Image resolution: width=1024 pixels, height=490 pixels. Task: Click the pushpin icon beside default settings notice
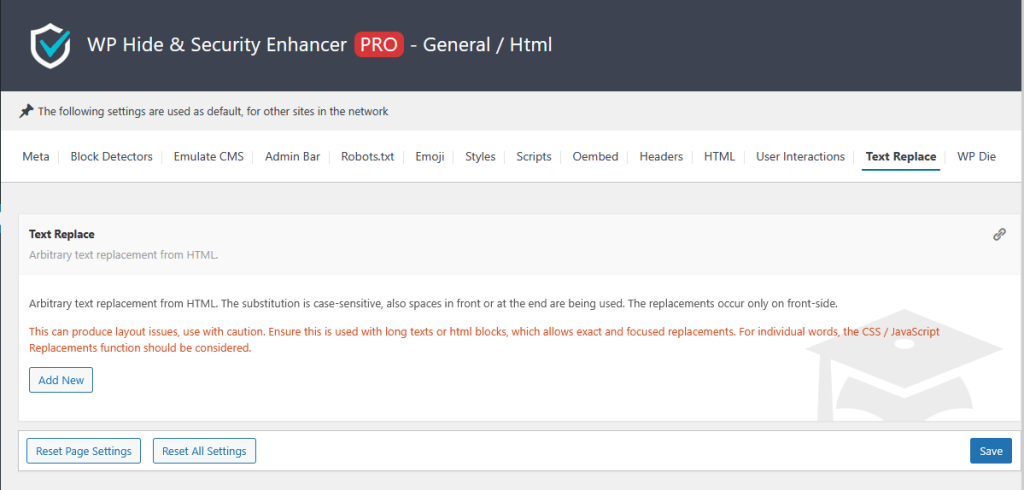coord(25,111)
